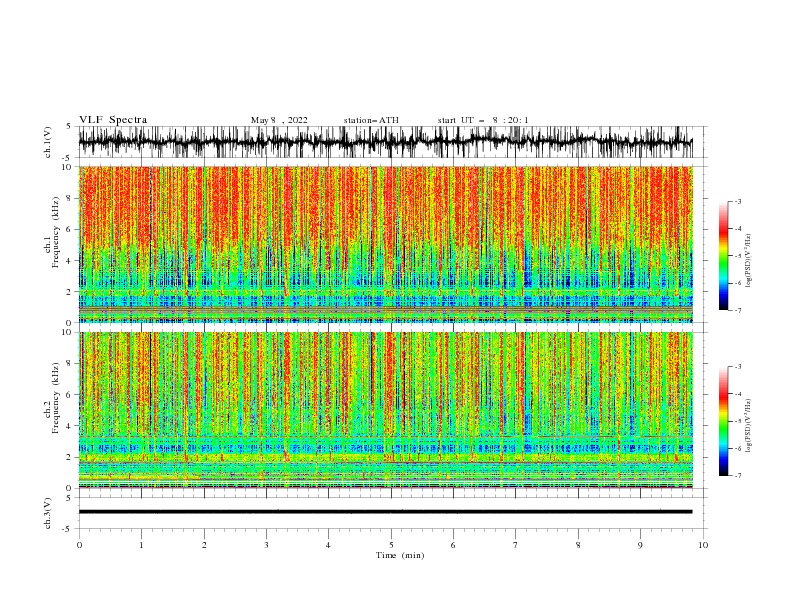Screen dimensions: 792x612
Task: Click the 'Time (min)' axis label
Action: click(400, 555)
